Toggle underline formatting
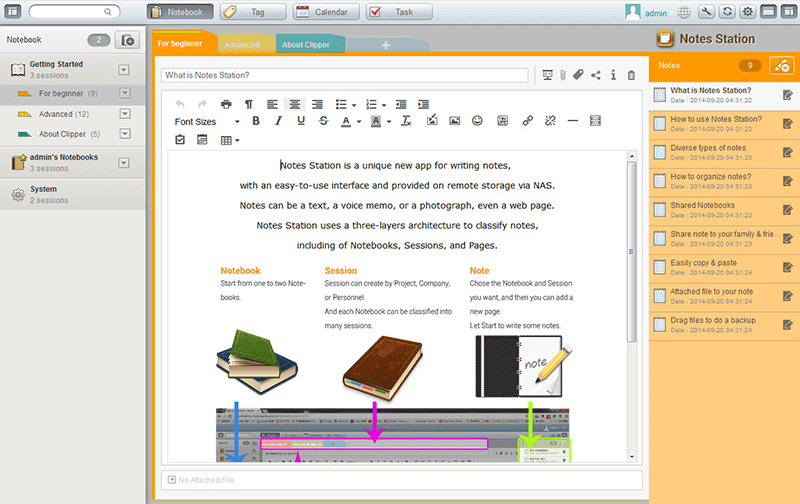The width and height of the screenshot is (800, 504). [301, 121]
